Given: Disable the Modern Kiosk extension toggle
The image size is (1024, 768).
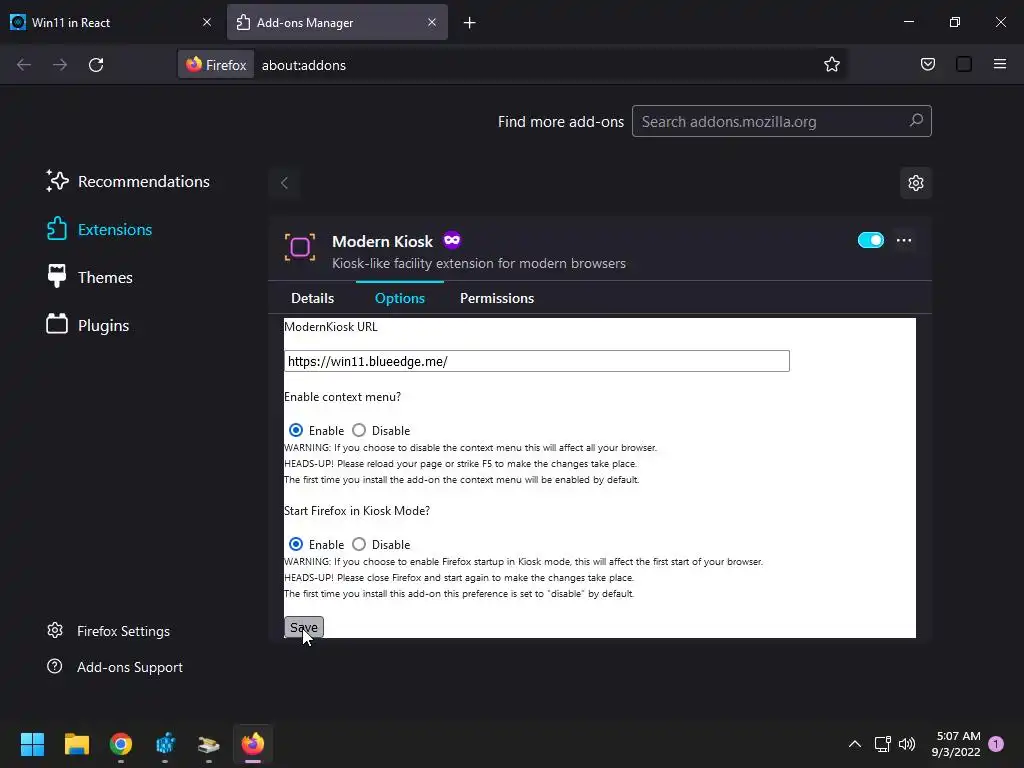Looking at the screenshot, I should click(x=871, y=240).
